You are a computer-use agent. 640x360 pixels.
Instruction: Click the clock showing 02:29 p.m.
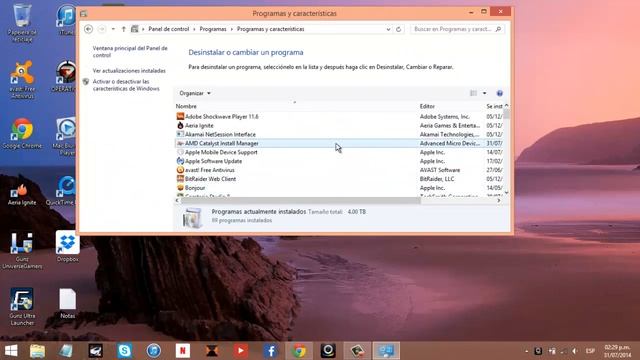(617, 347)
